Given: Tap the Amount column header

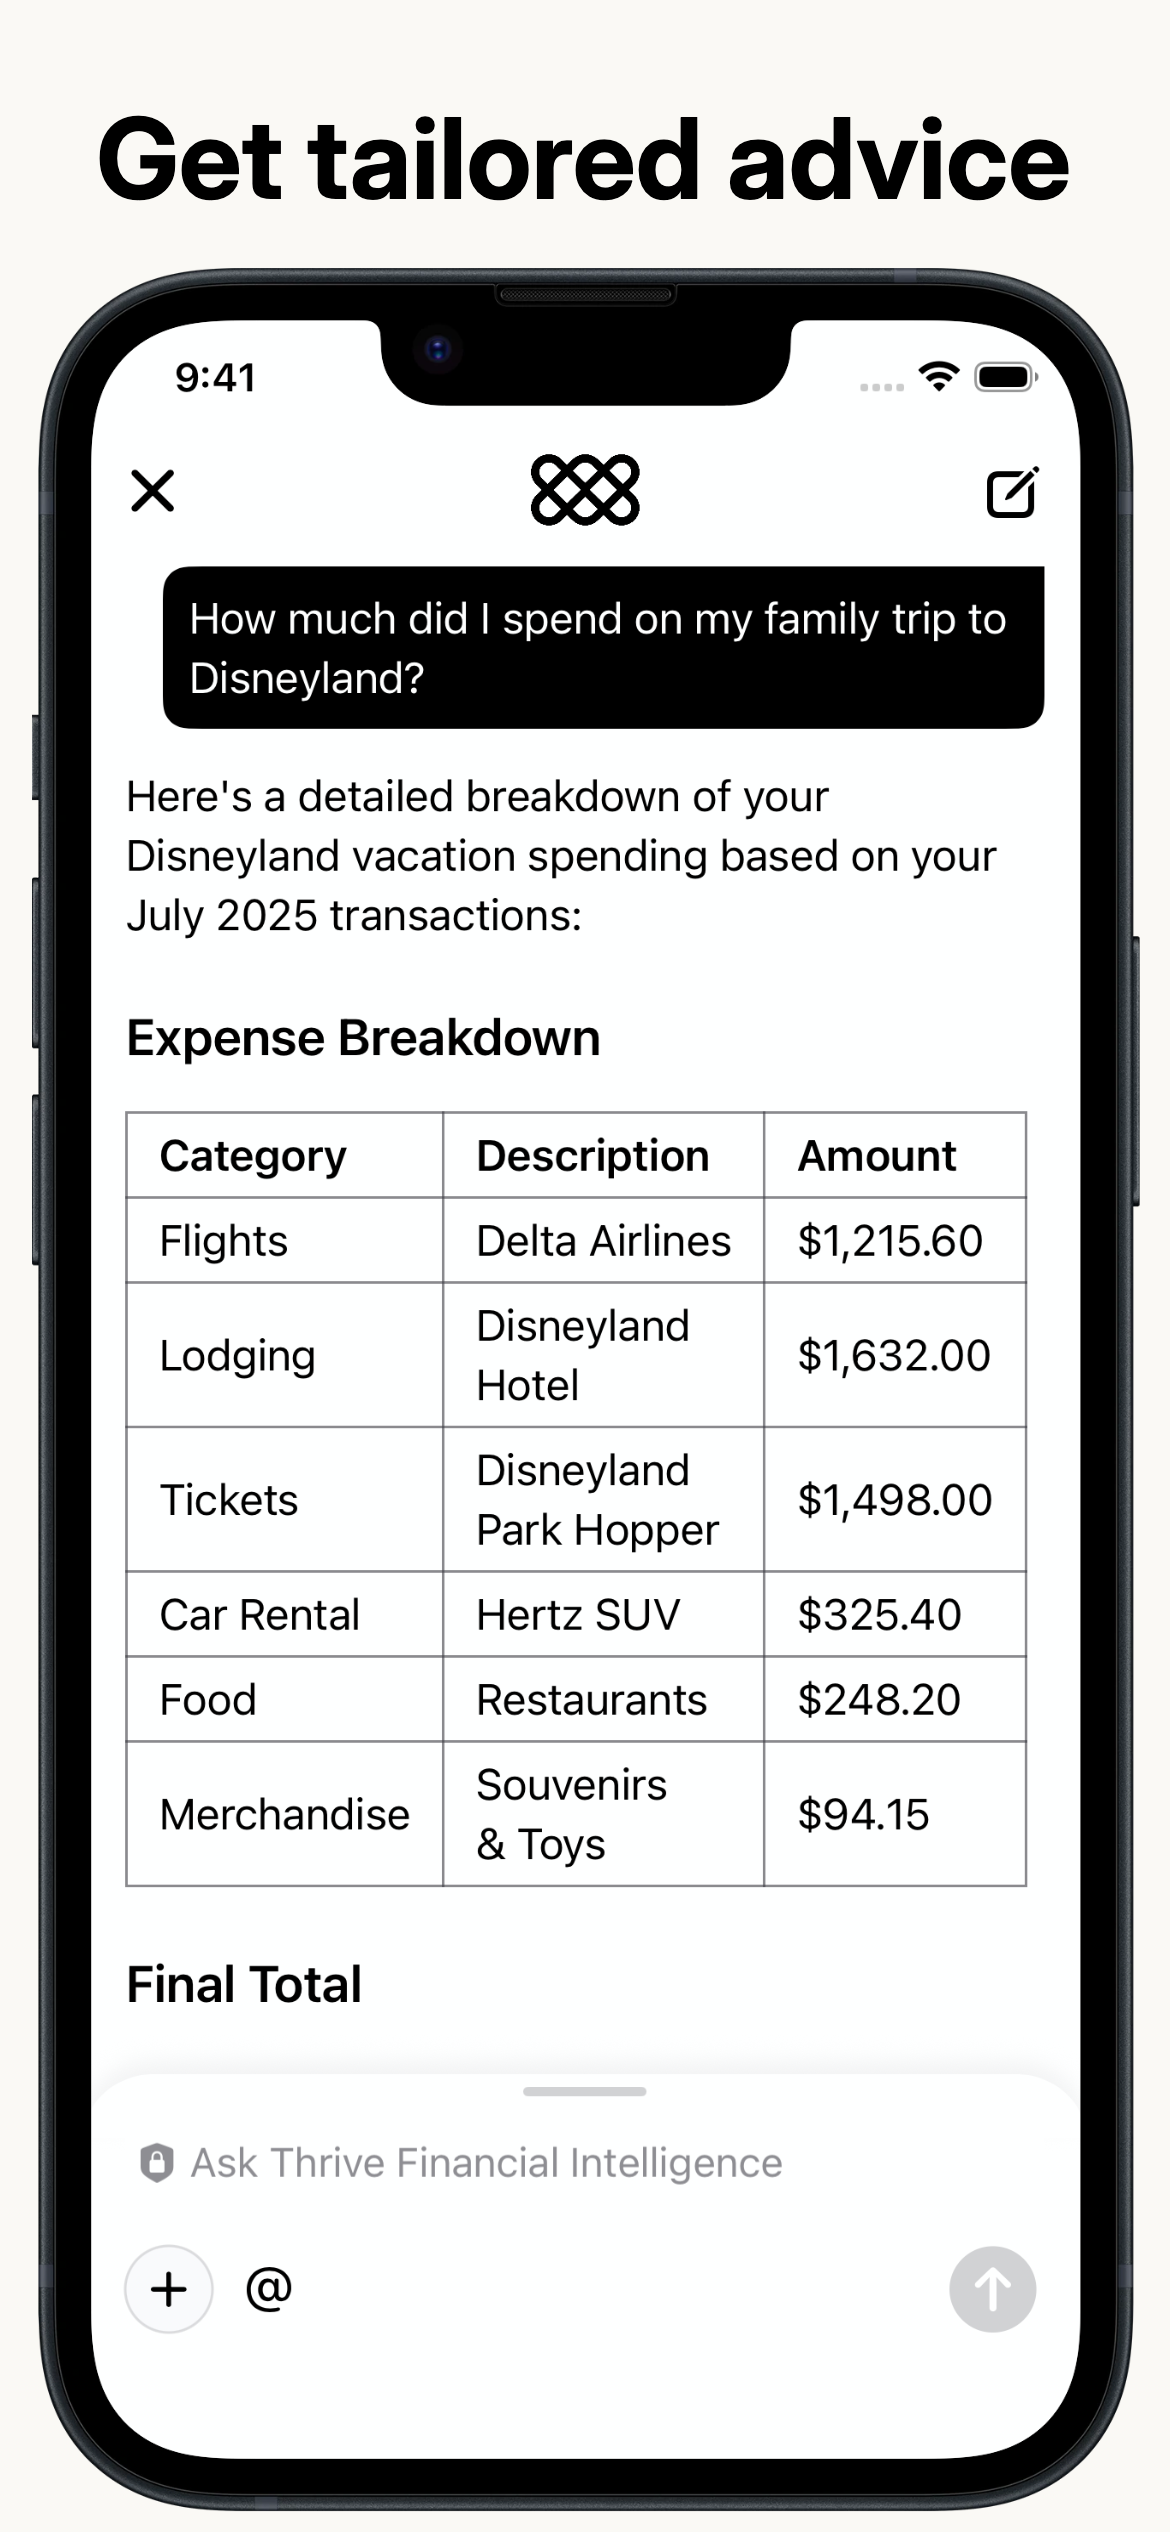Looking at the screenshot, I should 877,1155.
